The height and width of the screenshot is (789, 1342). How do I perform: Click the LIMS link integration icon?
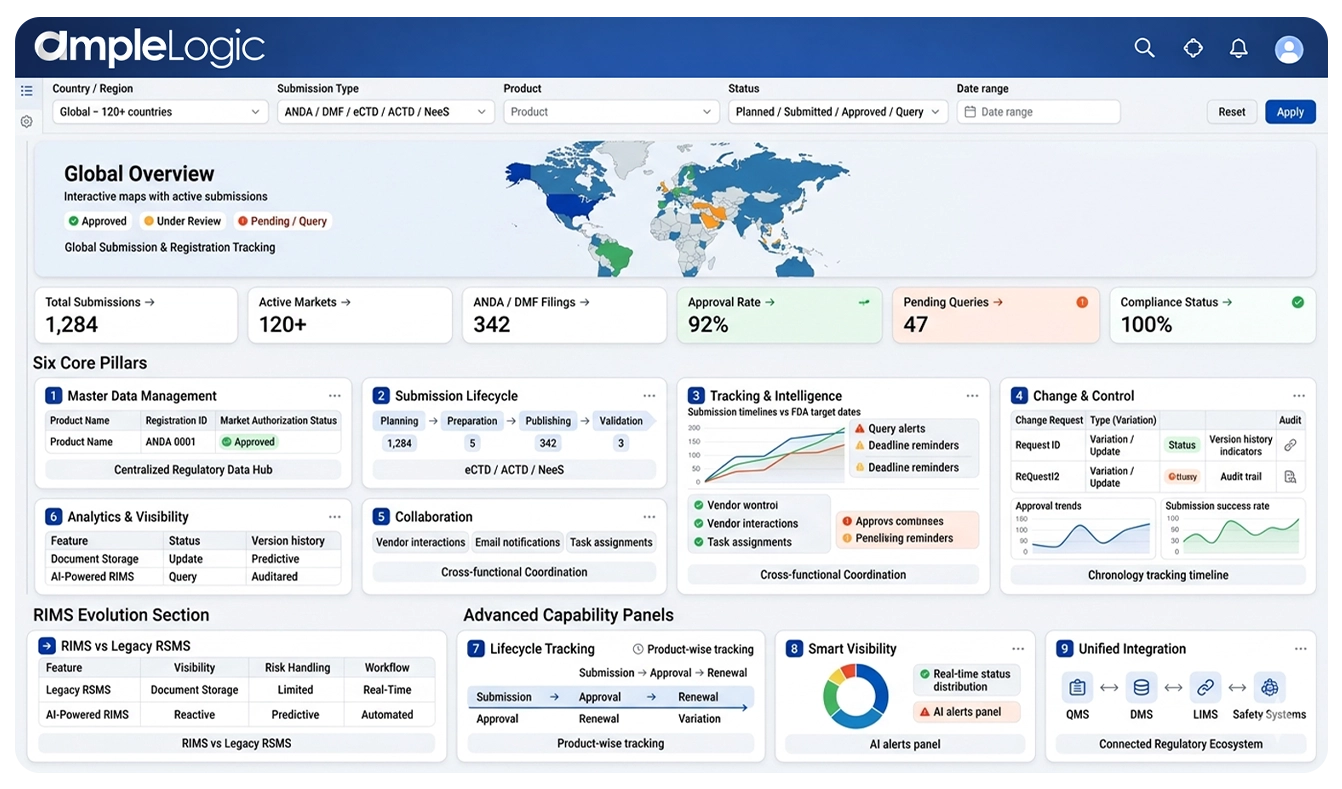[x=1205, y=688]
